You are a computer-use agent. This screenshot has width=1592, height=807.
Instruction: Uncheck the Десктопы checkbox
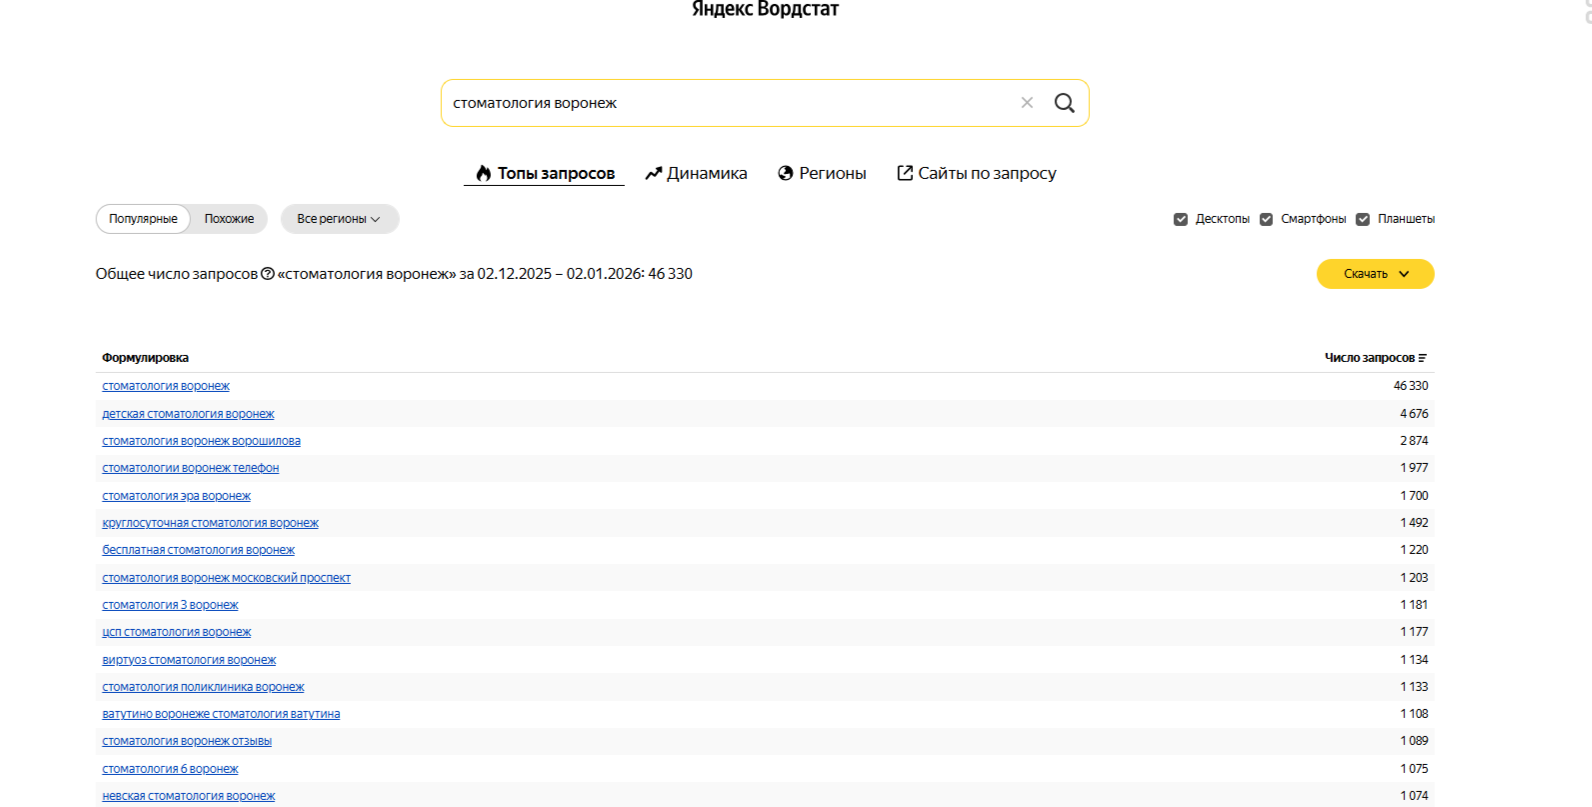(x=1180, y=219)
